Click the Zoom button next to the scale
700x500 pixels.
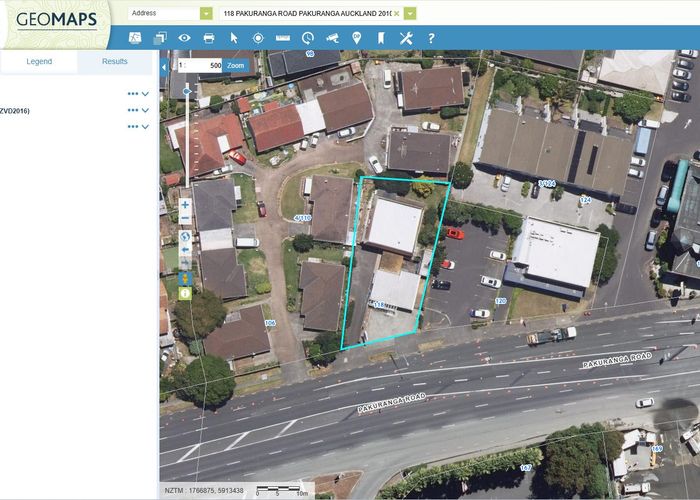click(235, 65)
